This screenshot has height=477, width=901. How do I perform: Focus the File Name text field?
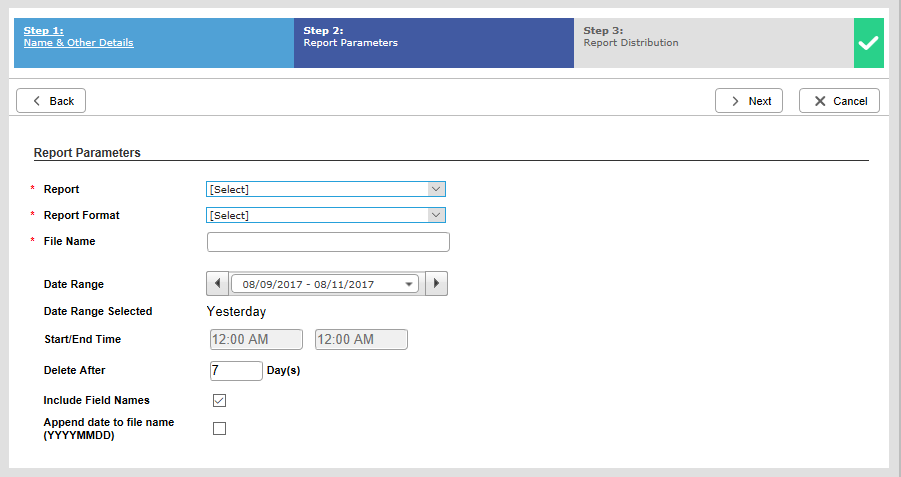tap(328, 242)
